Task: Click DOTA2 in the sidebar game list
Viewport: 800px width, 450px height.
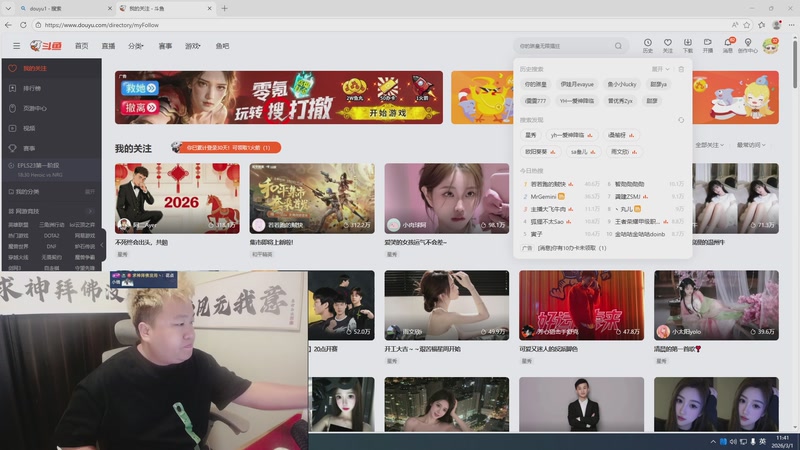Action: [x=52, y=236]
